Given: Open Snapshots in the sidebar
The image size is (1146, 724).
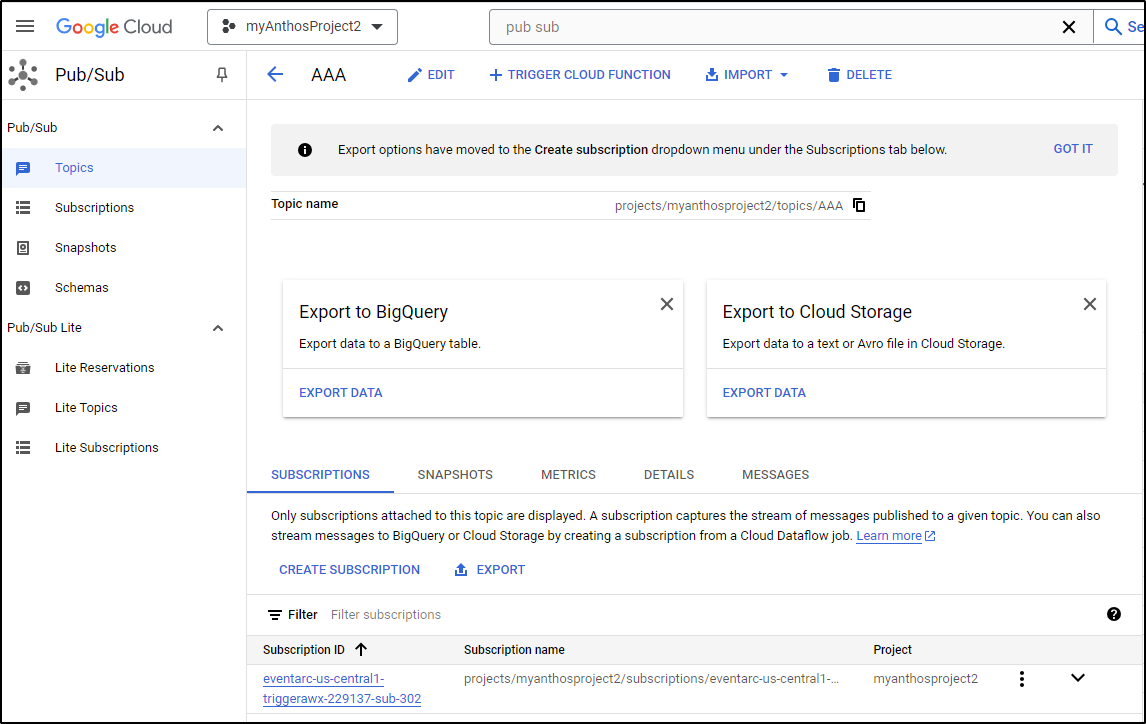Looking at the screenshot, I should tap(123, 248).
